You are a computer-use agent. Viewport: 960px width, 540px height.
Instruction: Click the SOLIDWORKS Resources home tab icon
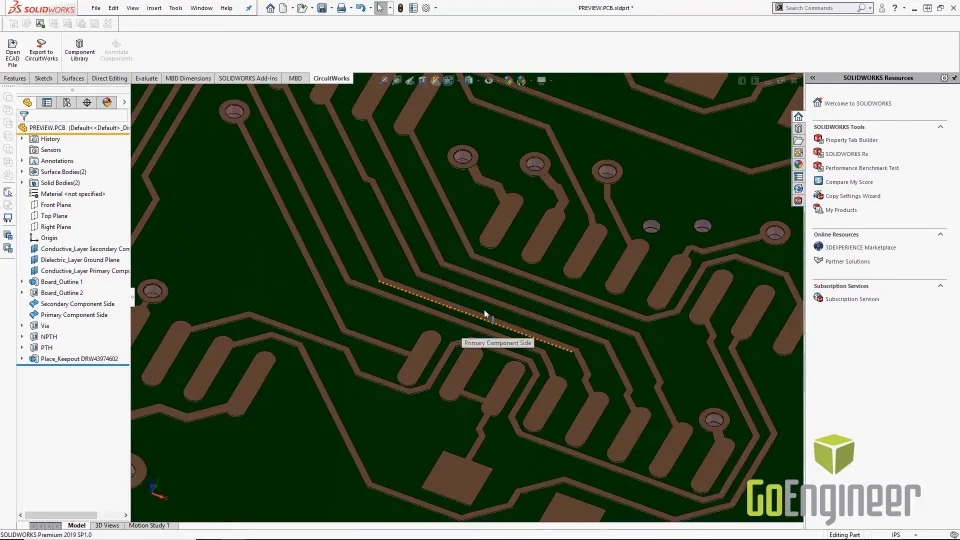tap(798, 116)
